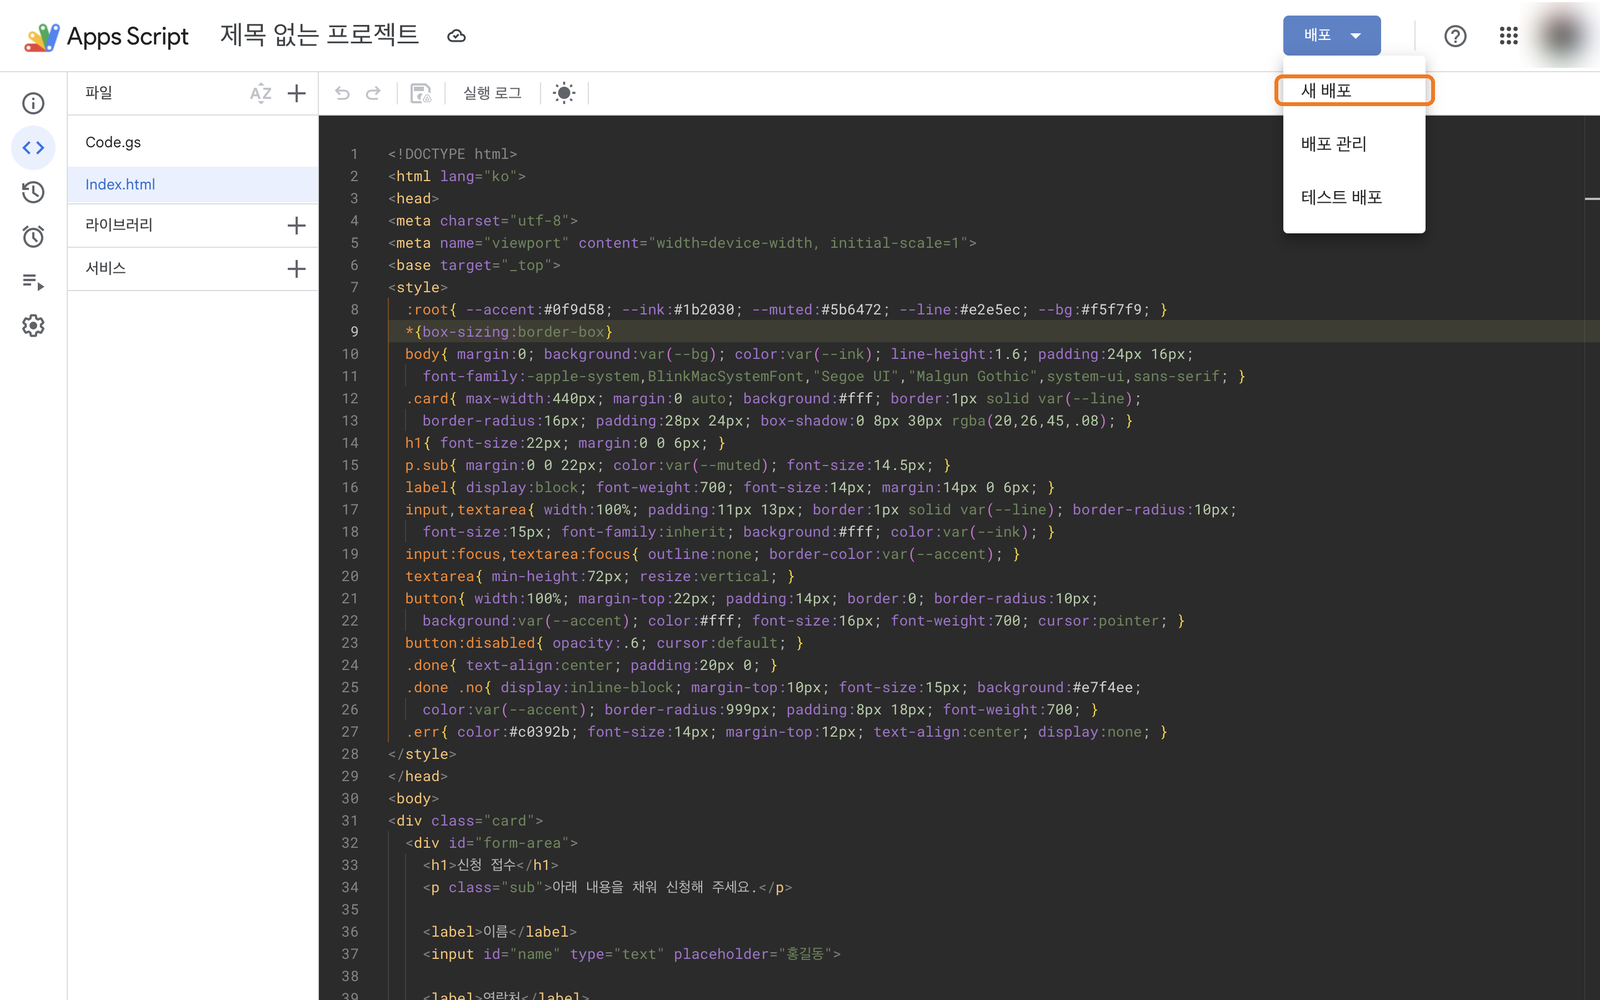Open the project Overview info icon
This screenshot has width=1600, height=1000.
33,103
